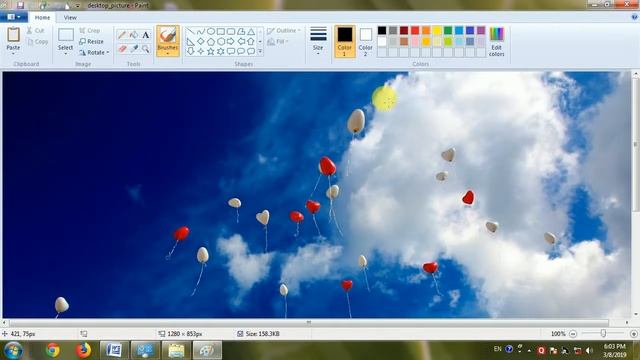This screenshot has height=360, width=640.
Task: Choose the Cloud callout shape
Action: point(251,51)
